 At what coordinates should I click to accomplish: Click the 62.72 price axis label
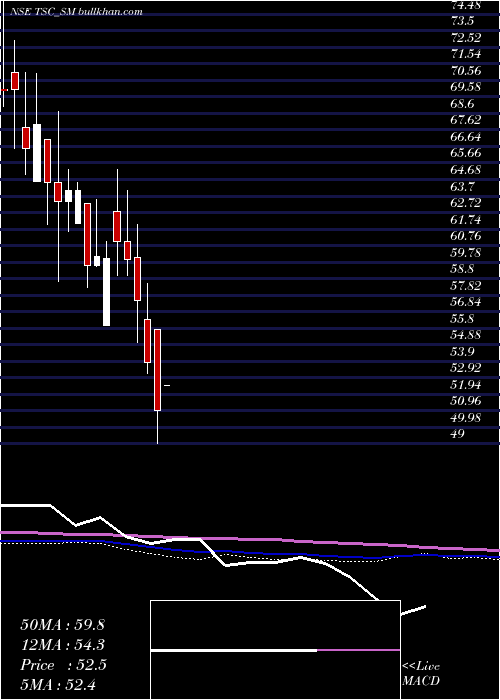click(467, 203)
